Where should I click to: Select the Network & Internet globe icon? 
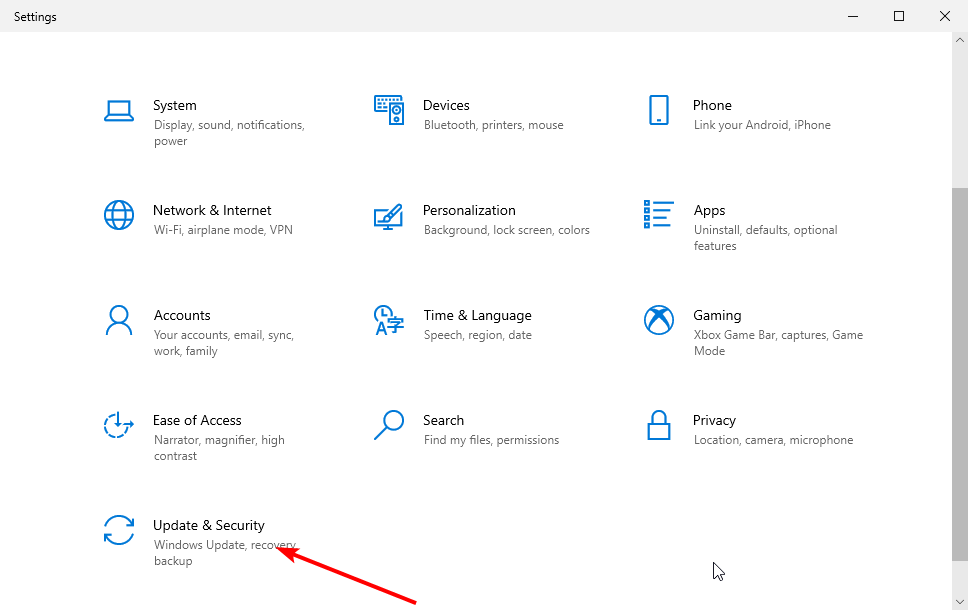[119, 215]
